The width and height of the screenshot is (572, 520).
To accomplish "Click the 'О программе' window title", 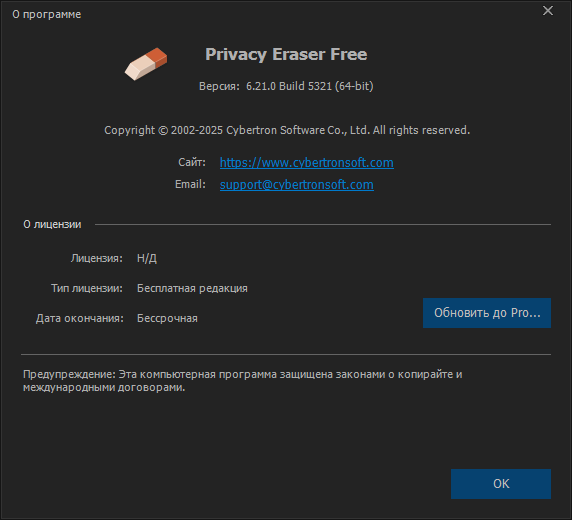I will click(47, 14).
